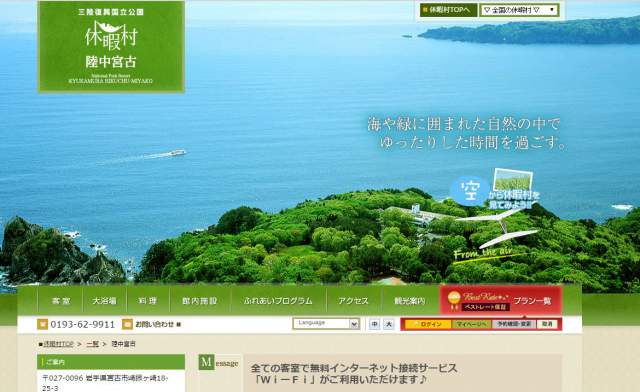Click the 陸中宮古 breadcrumb text
Screen dimensions: 640x392
[x=124, y=344]
